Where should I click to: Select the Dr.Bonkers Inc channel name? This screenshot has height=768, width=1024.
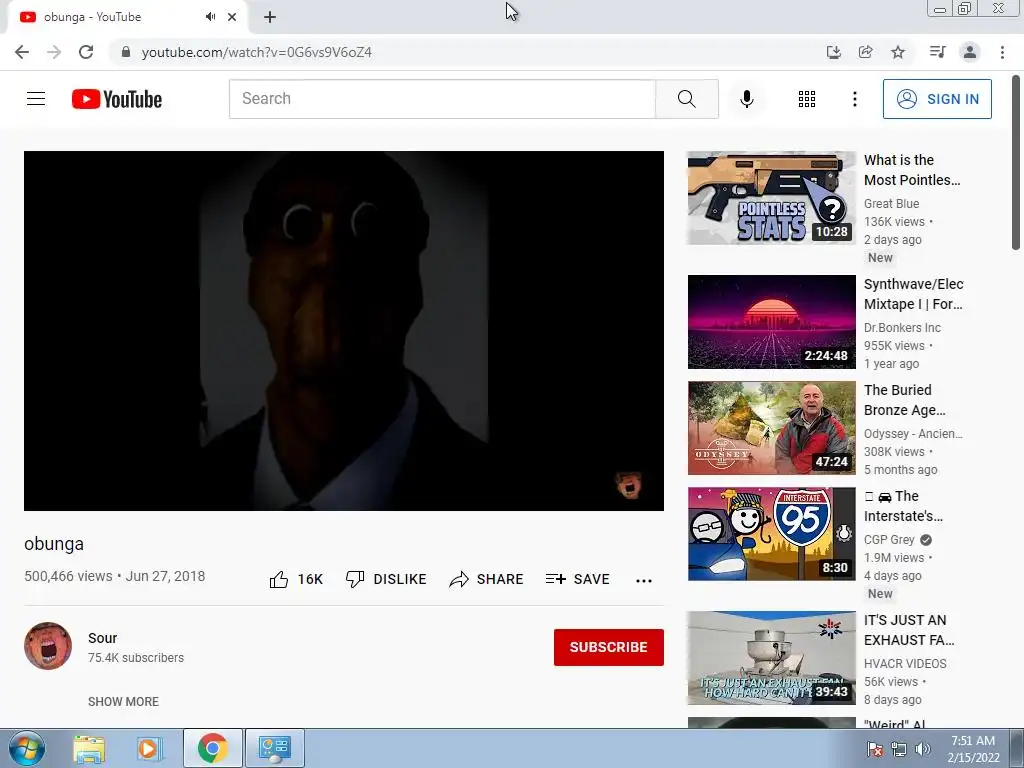[902, 328]
